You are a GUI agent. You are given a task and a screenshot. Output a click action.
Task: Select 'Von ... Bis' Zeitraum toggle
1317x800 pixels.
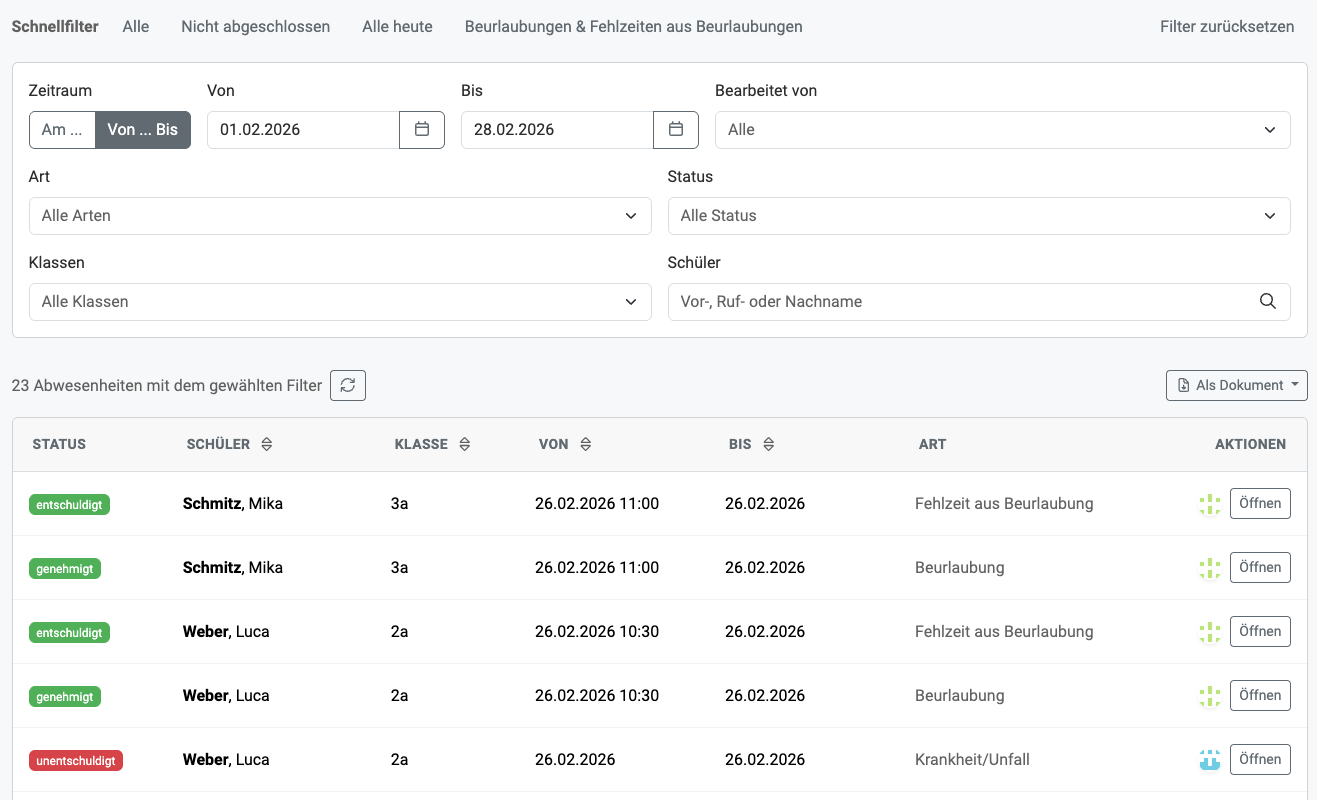142,130
